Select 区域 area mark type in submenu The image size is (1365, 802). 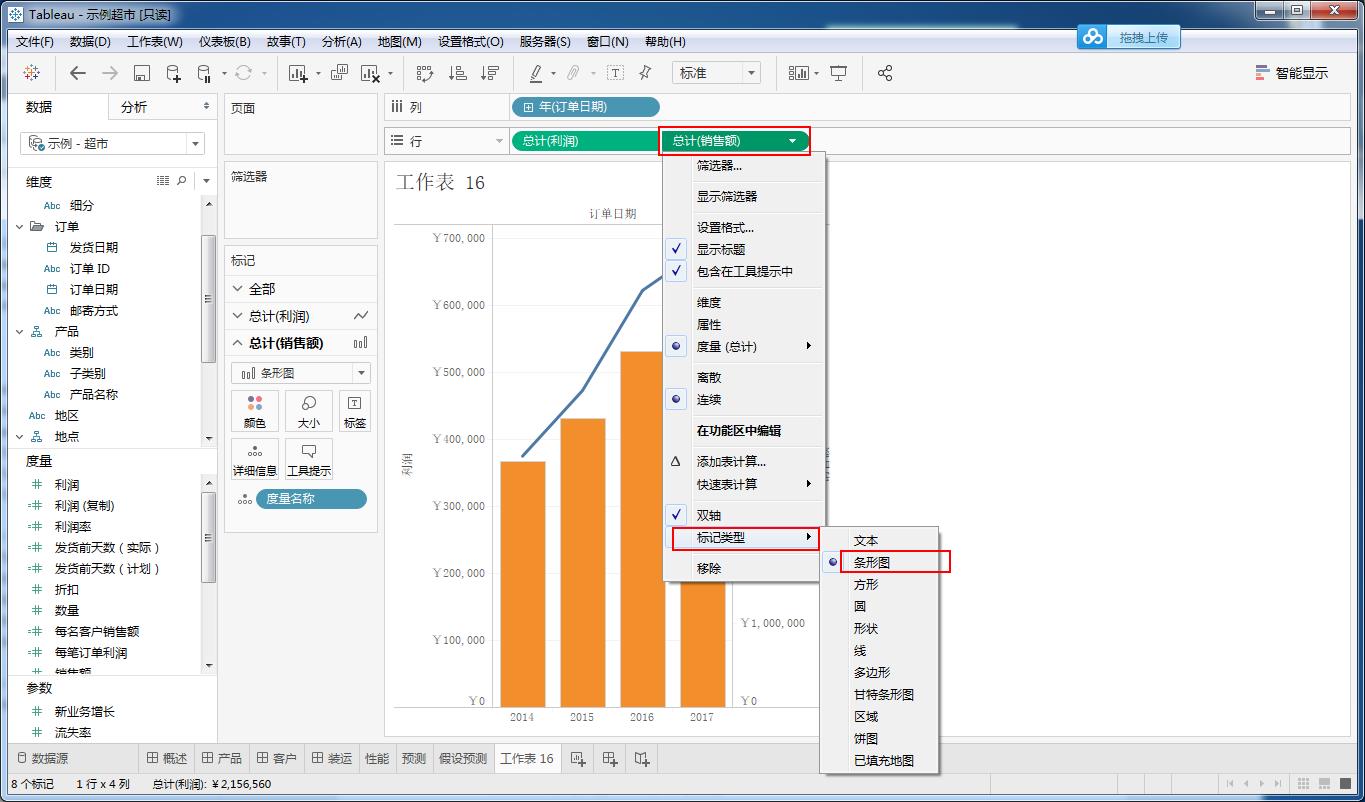tap(880, 717)
